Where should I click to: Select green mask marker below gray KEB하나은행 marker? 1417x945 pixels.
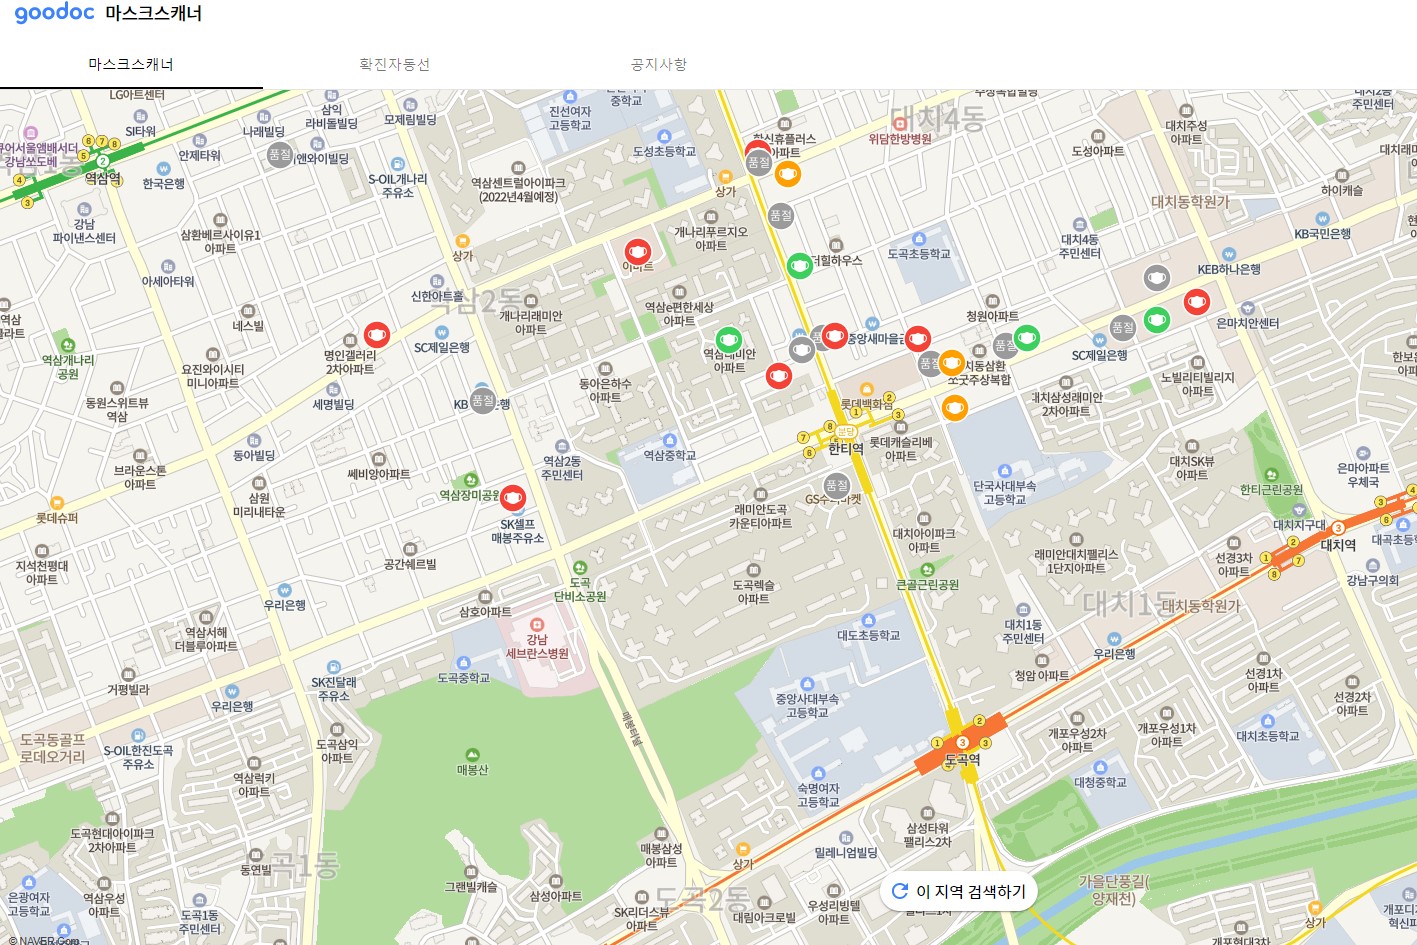[x=1157, y=320]
